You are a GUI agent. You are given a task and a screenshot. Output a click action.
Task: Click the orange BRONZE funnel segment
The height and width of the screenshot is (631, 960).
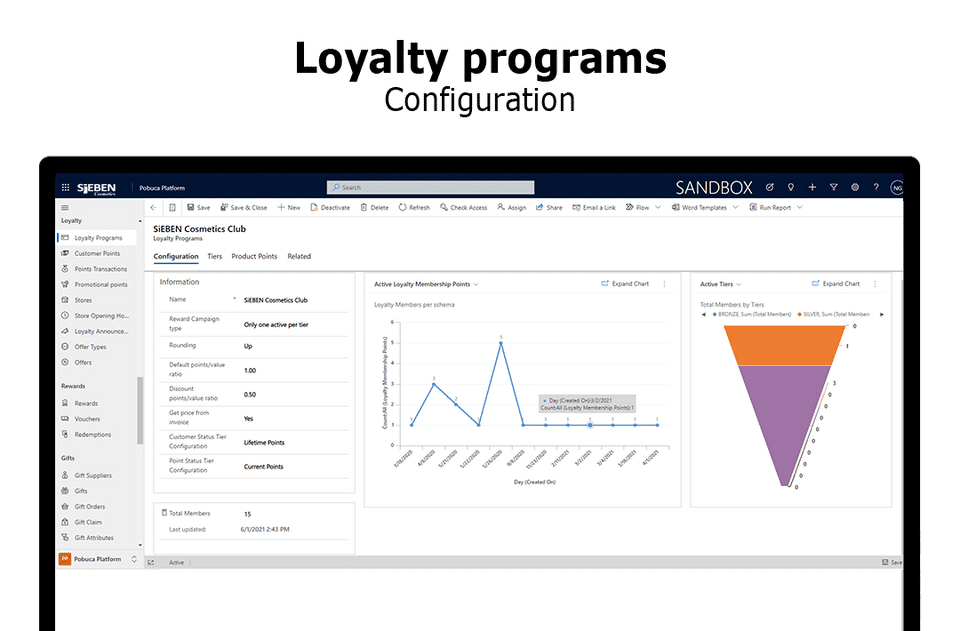(784, 345)
